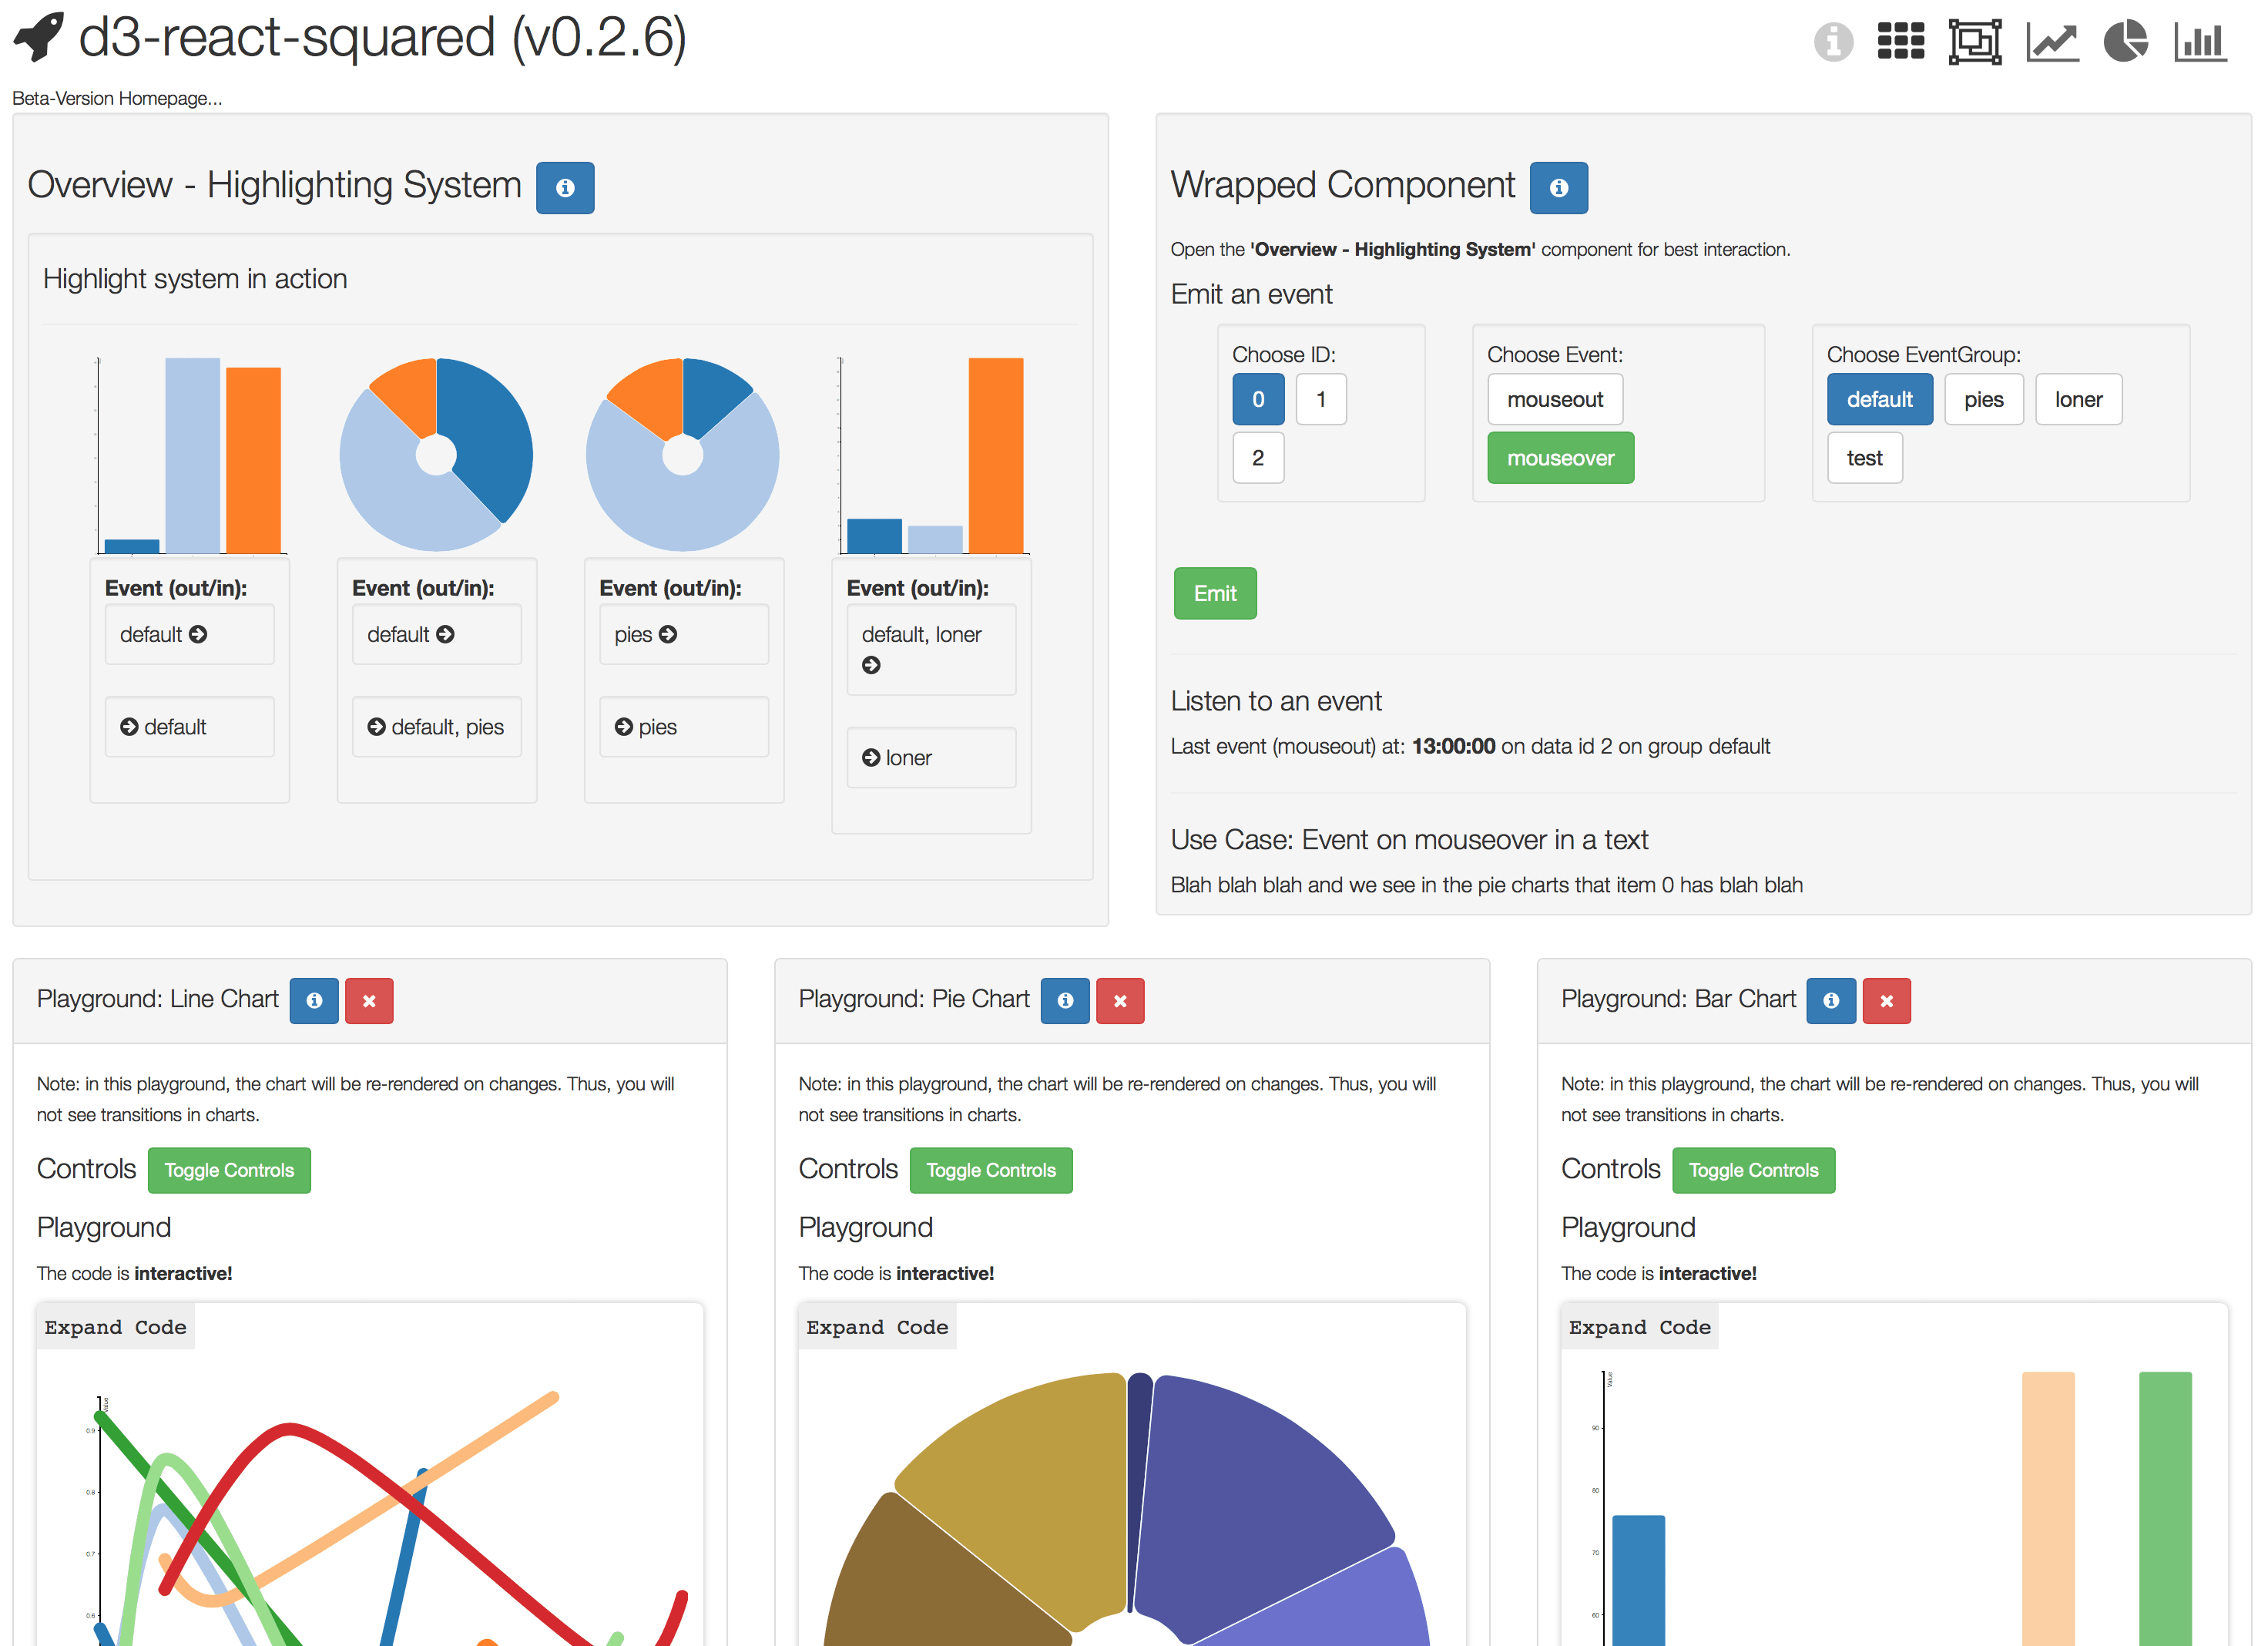Click the 'loner' incoming event box
The height and width of the screenshot is (1646, 2268).
[x=931, y=758]
